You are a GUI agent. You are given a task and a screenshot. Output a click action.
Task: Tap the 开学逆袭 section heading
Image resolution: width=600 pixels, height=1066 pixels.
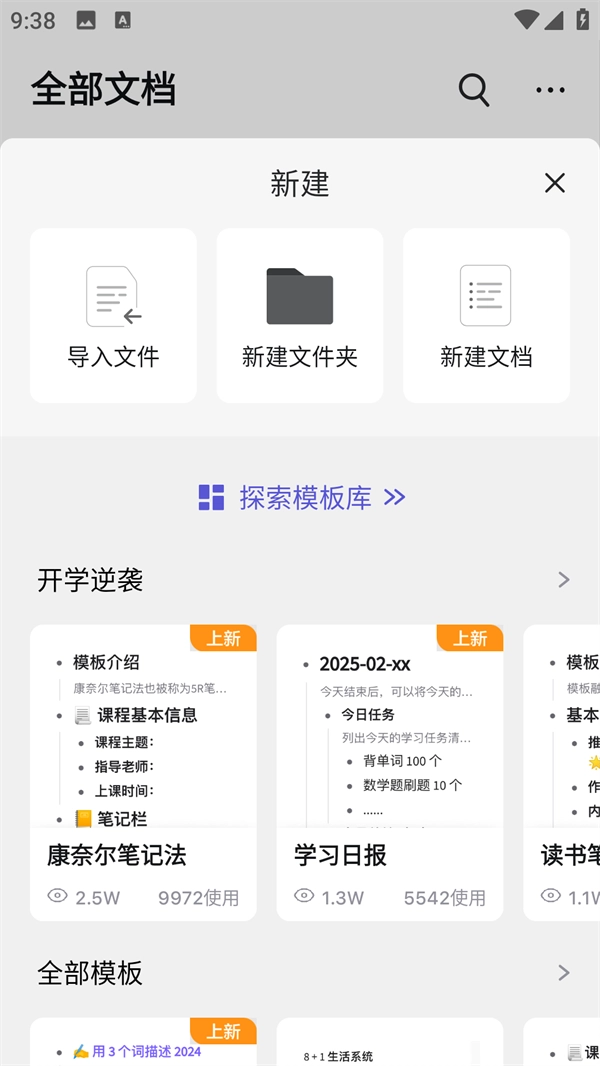(90, 580)
